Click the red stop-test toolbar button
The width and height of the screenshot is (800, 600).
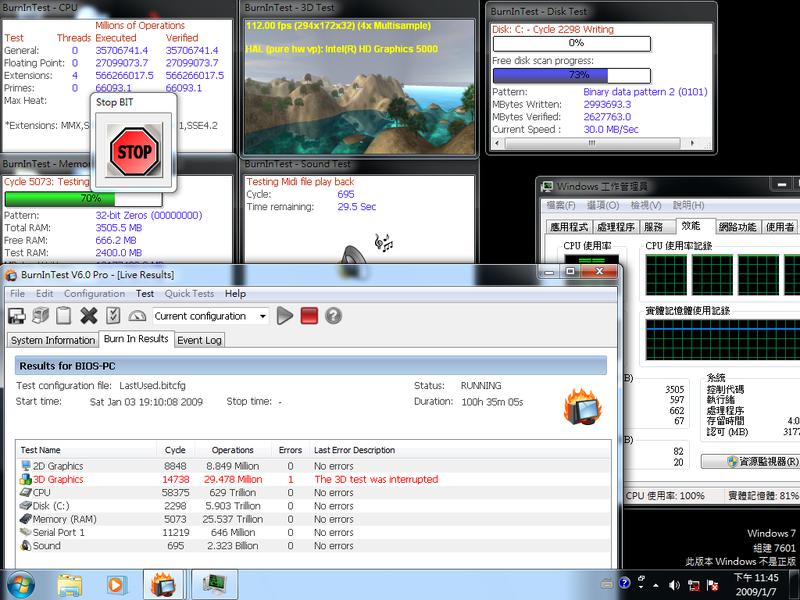click(309, 316)
